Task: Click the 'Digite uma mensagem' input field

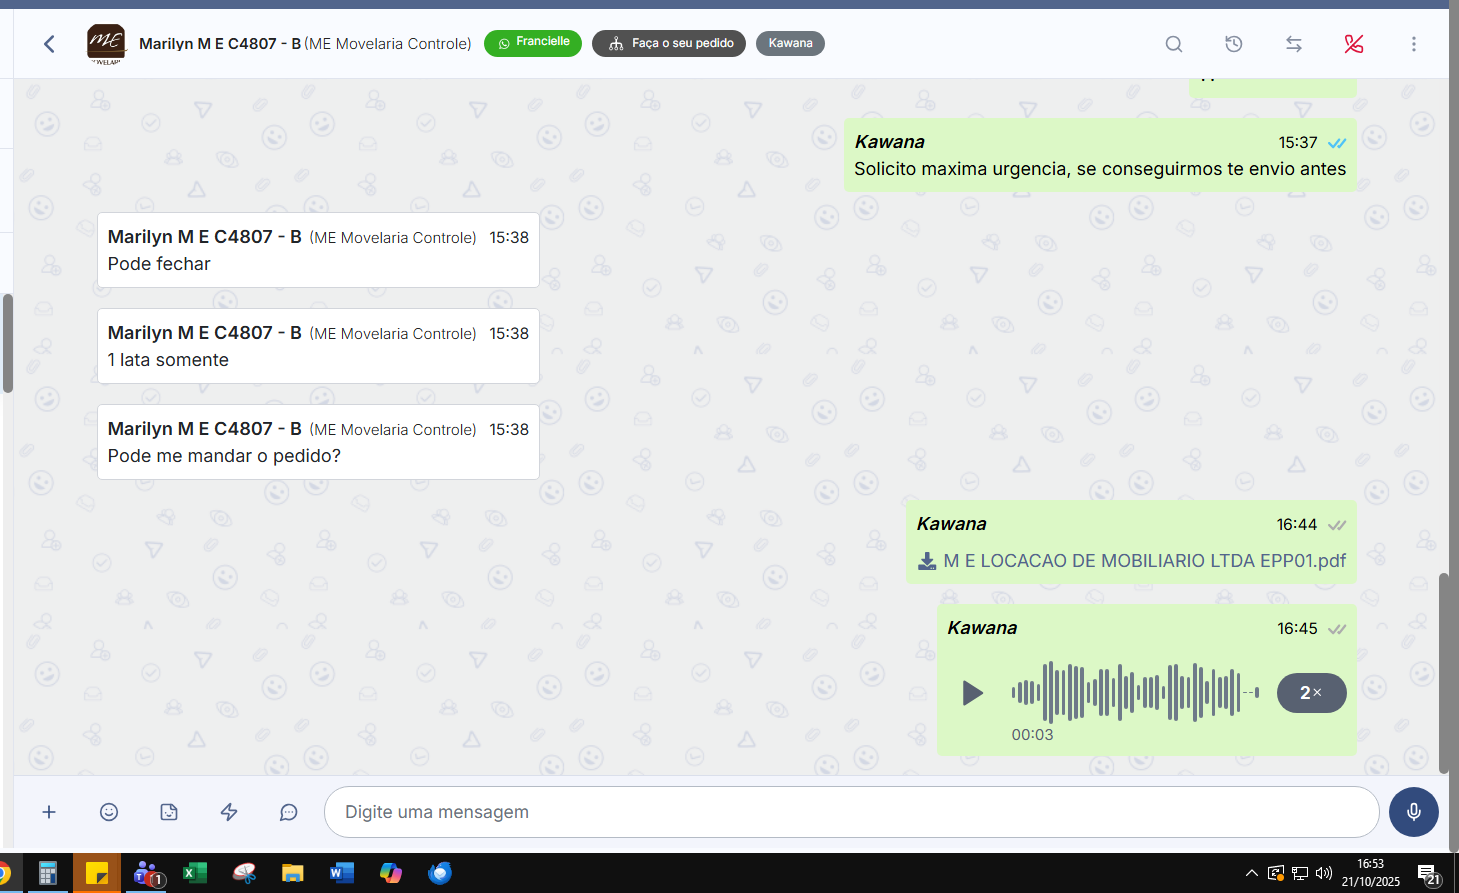Action: [x=851, y=812]
